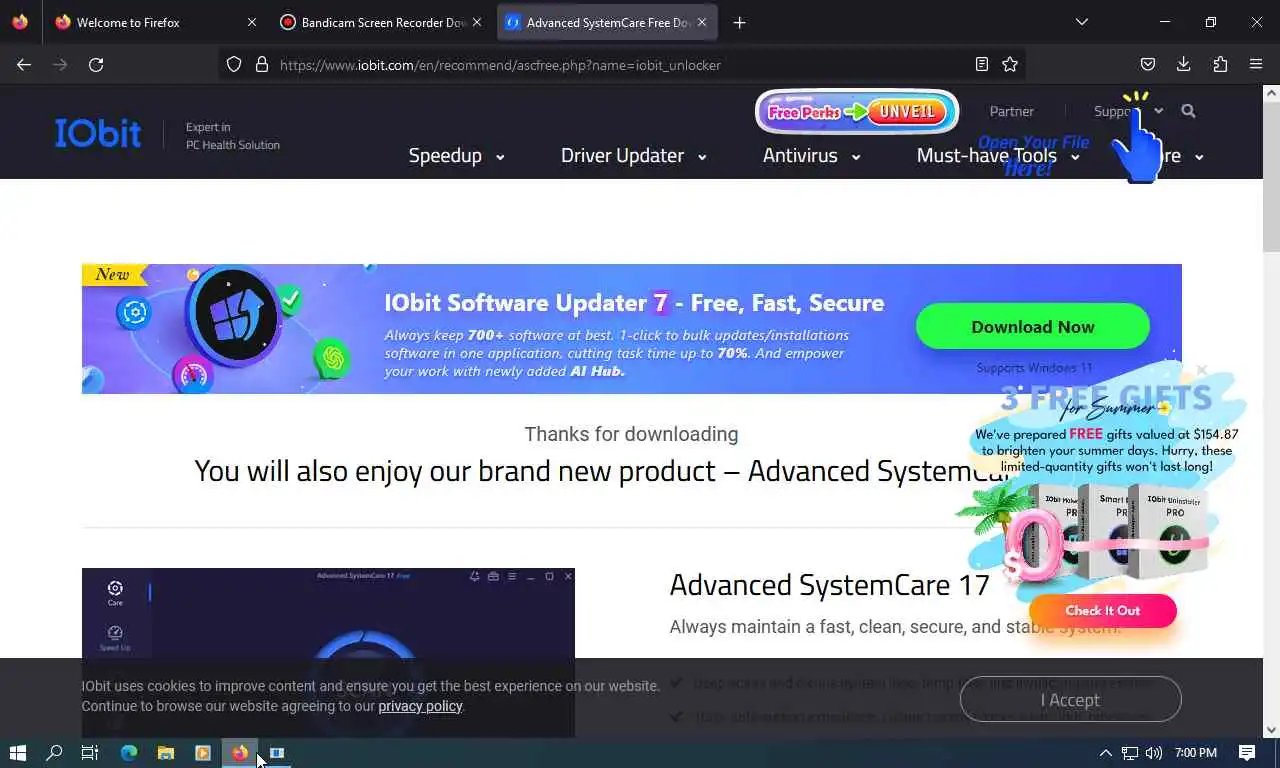The height and width of the screenshot is (768, 1280).
Task: Reload the page with the refresh icon
Action: (96, 64)
